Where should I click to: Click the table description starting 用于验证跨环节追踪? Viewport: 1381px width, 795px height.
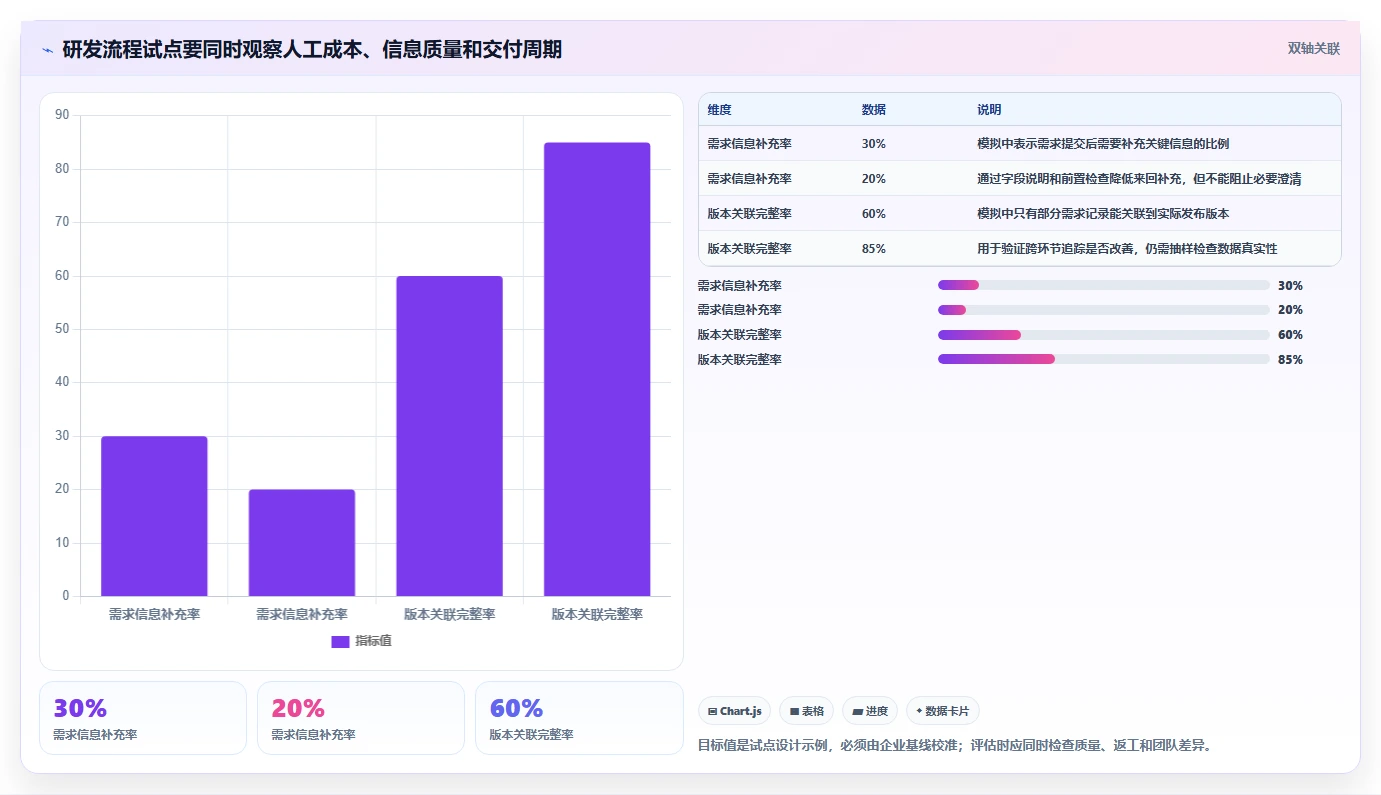click(x=1127, y=249)
